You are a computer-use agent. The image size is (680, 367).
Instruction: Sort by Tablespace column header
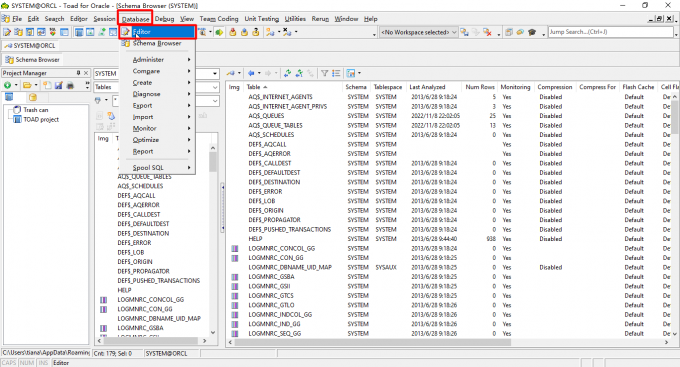click(x=388, y=87)
